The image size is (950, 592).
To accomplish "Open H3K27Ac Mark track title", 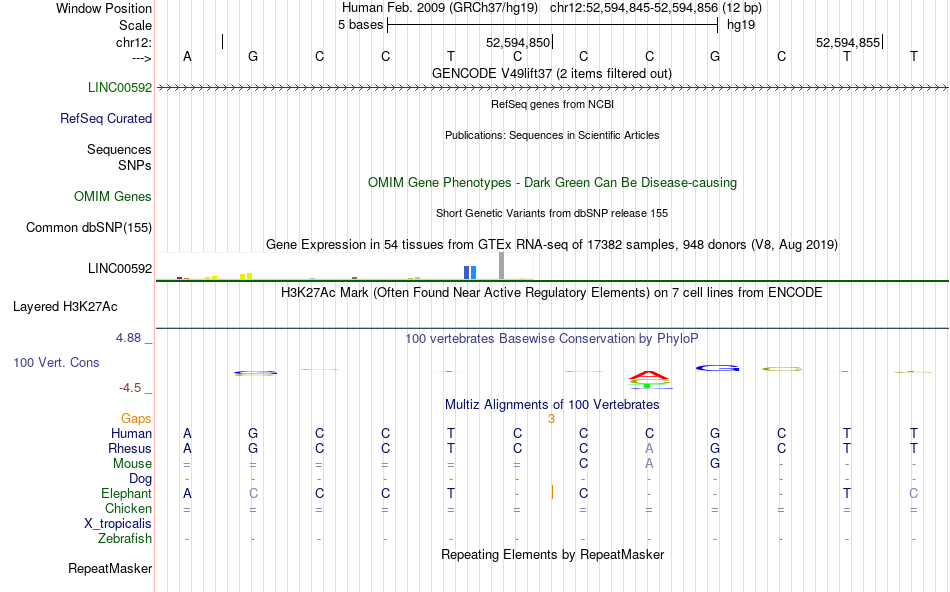I will click(551, 292).
